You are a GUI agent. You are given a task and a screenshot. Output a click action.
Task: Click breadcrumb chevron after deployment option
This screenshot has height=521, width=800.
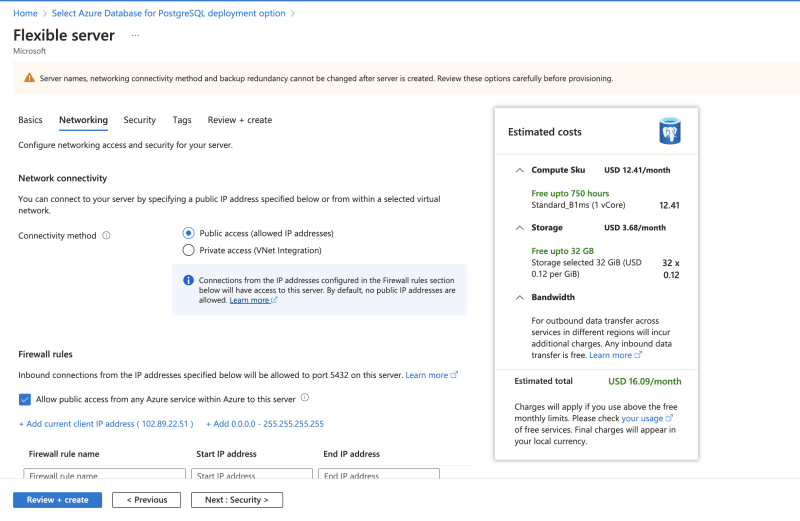(292, 14)
